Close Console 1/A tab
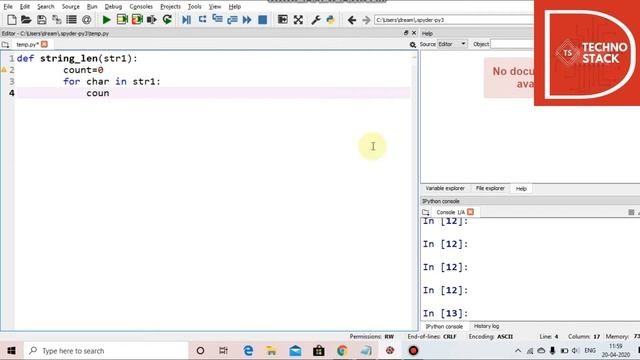The height and width of the screenshot is (360, 640). [471, 212]
